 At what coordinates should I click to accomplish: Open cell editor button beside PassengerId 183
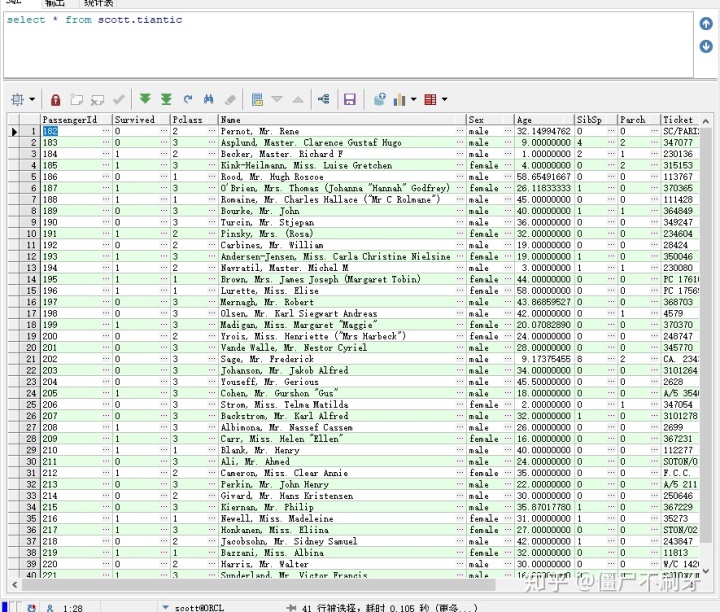point(106,143)
